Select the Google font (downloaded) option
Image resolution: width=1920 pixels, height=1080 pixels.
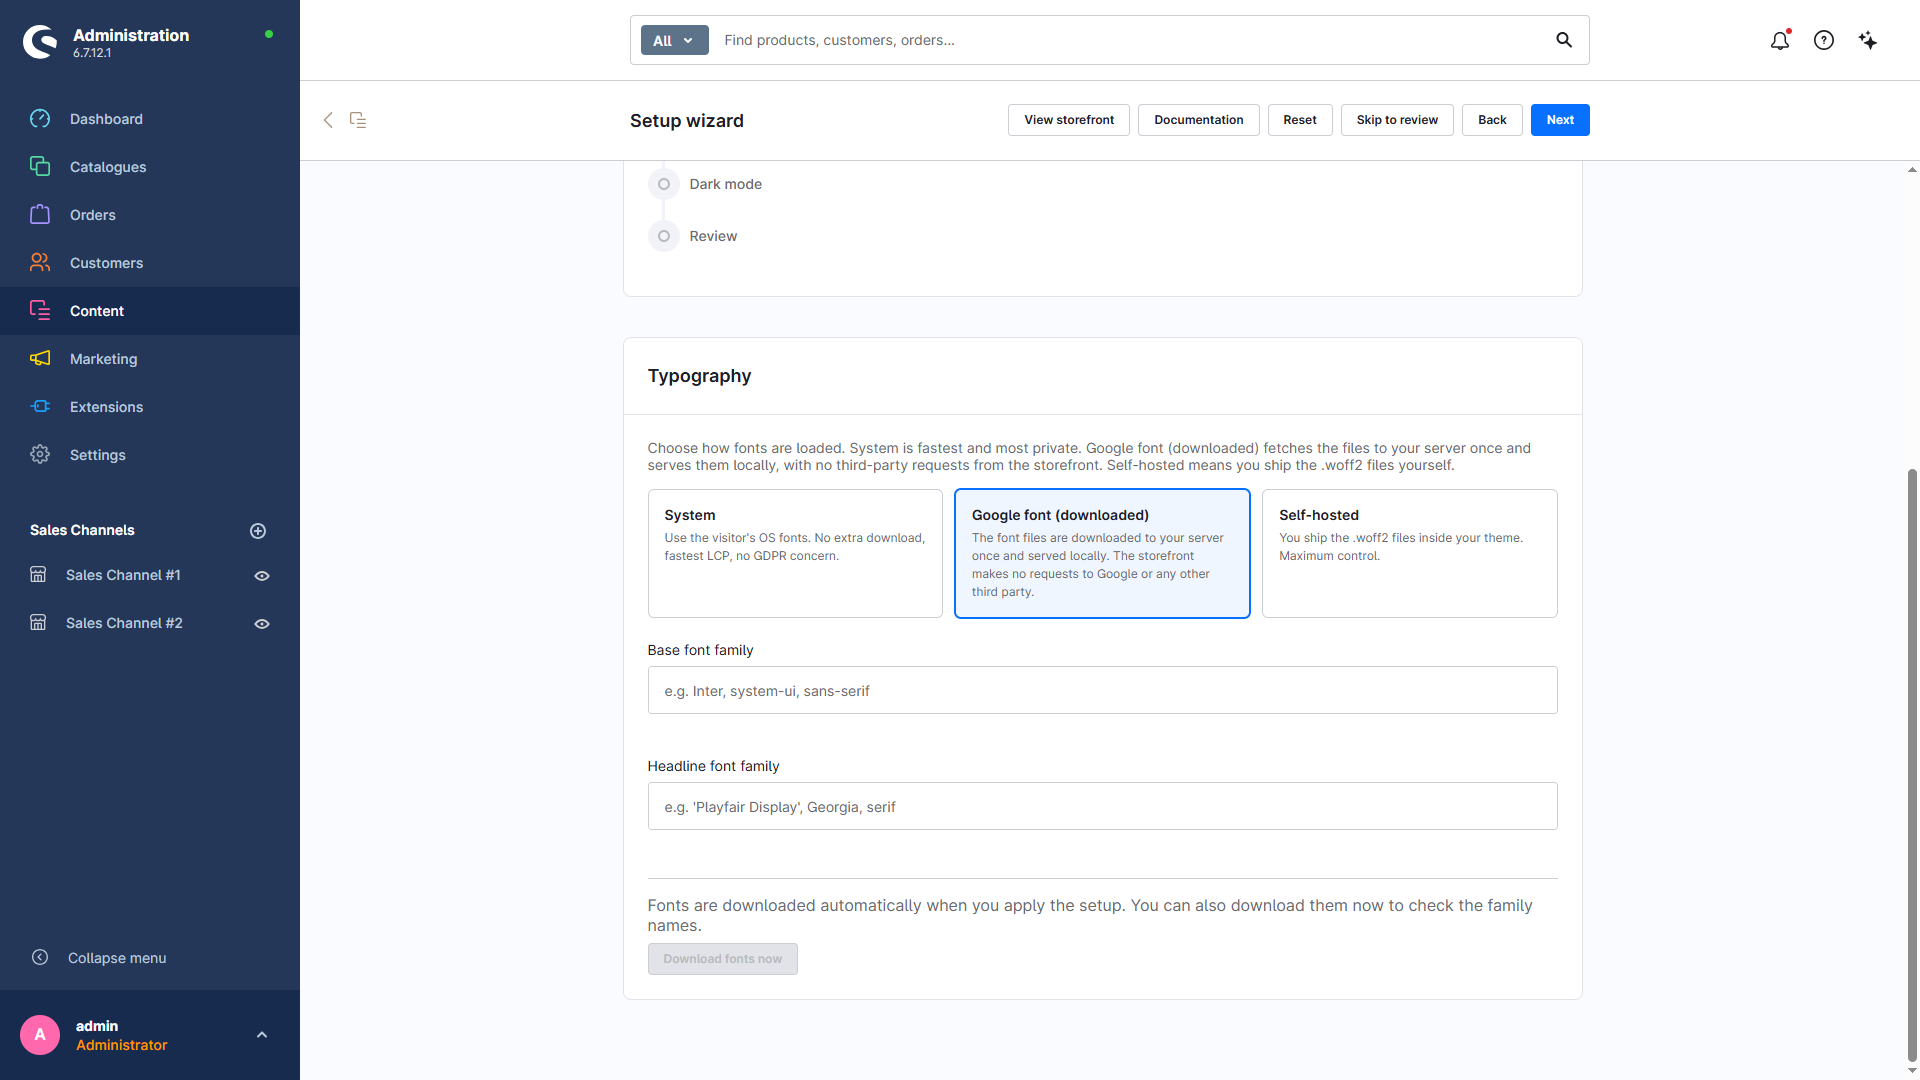click(1102, 553)
